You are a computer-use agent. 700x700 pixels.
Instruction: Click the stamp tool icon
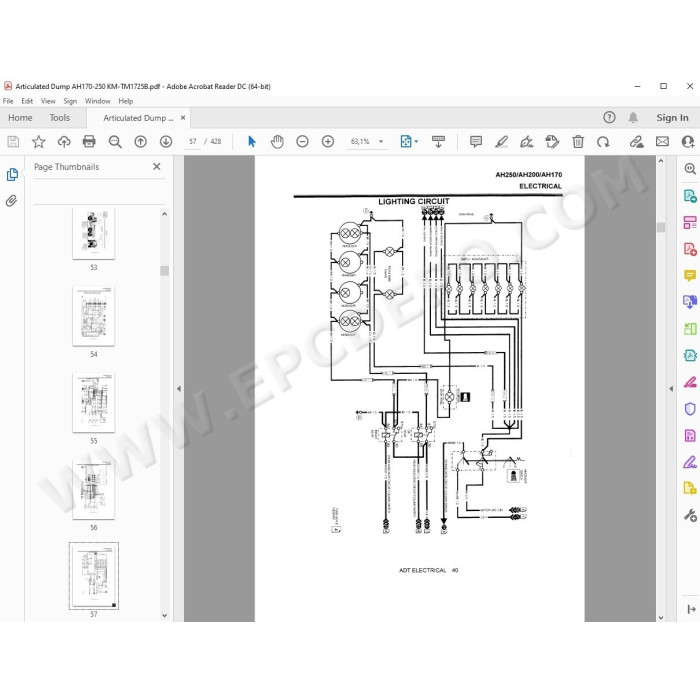[552, 142]
